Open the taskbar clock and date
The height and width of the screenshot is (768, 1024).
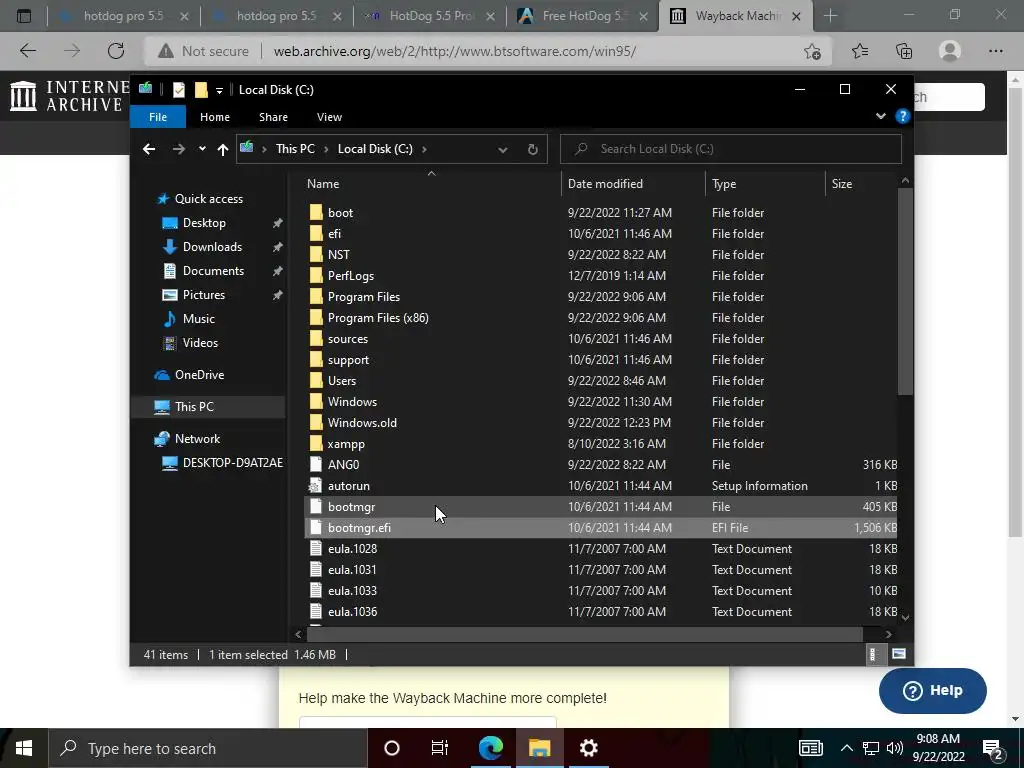[938, 748]
